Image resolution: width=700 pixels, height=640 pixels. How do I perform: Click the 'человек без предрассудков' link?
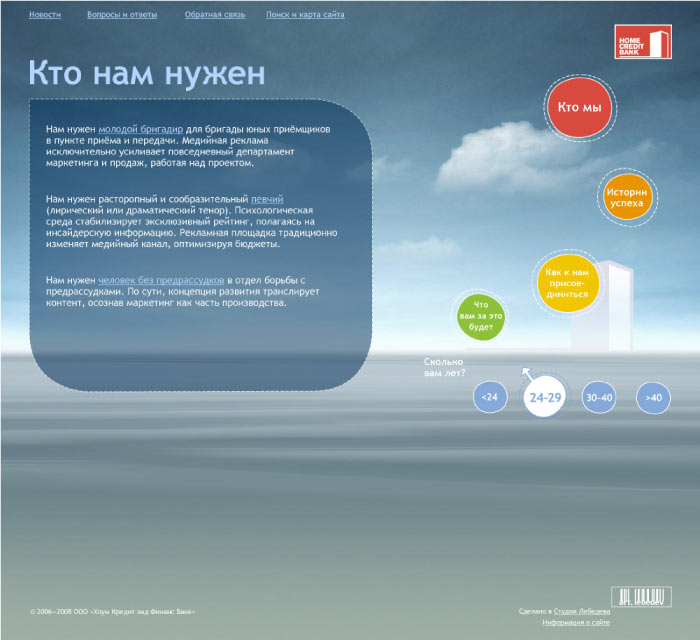click(161, 282)
